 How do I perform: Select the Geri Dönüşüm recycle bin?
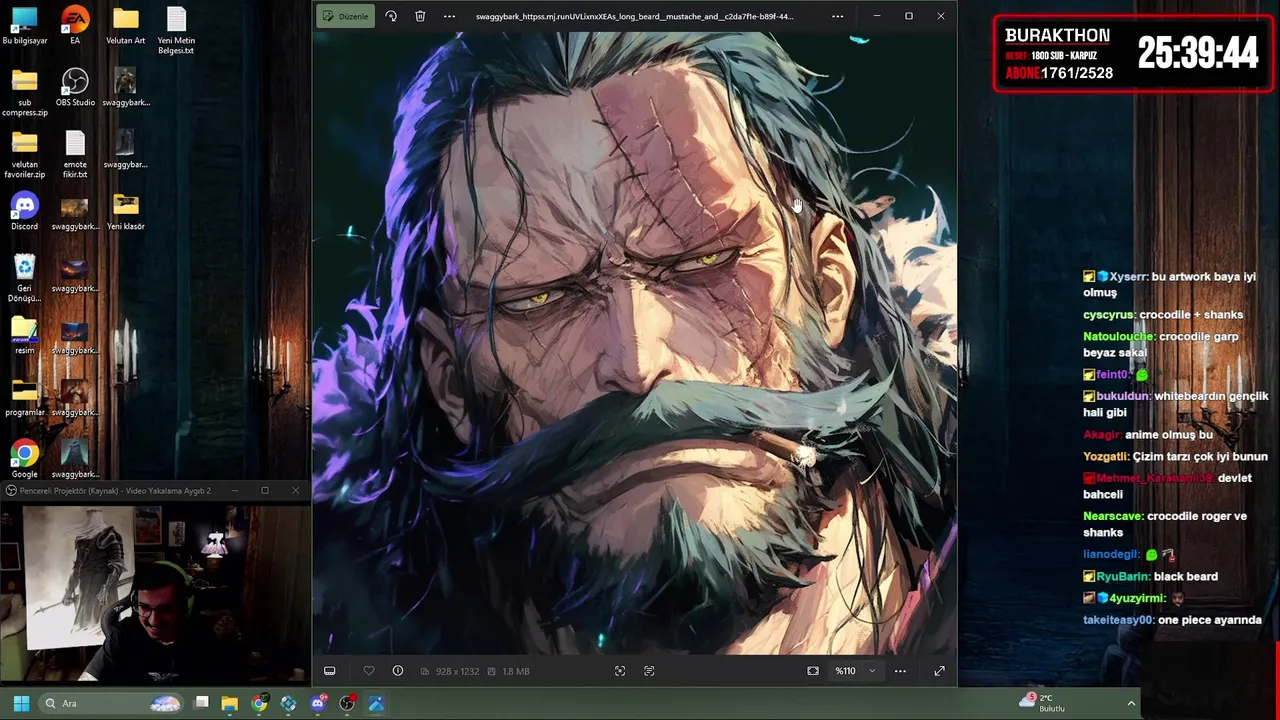tap(25, 279)
